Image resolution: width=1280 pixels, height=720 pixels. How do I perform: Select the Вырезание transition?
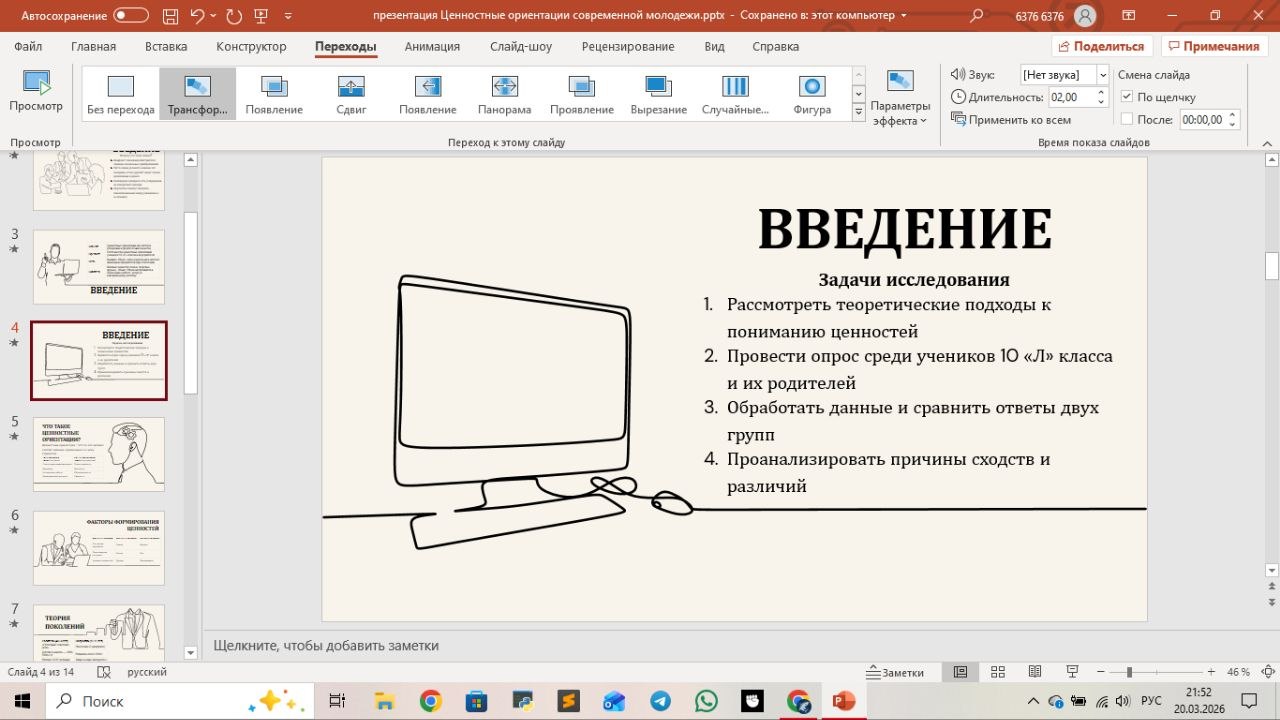tap(659, 94)
